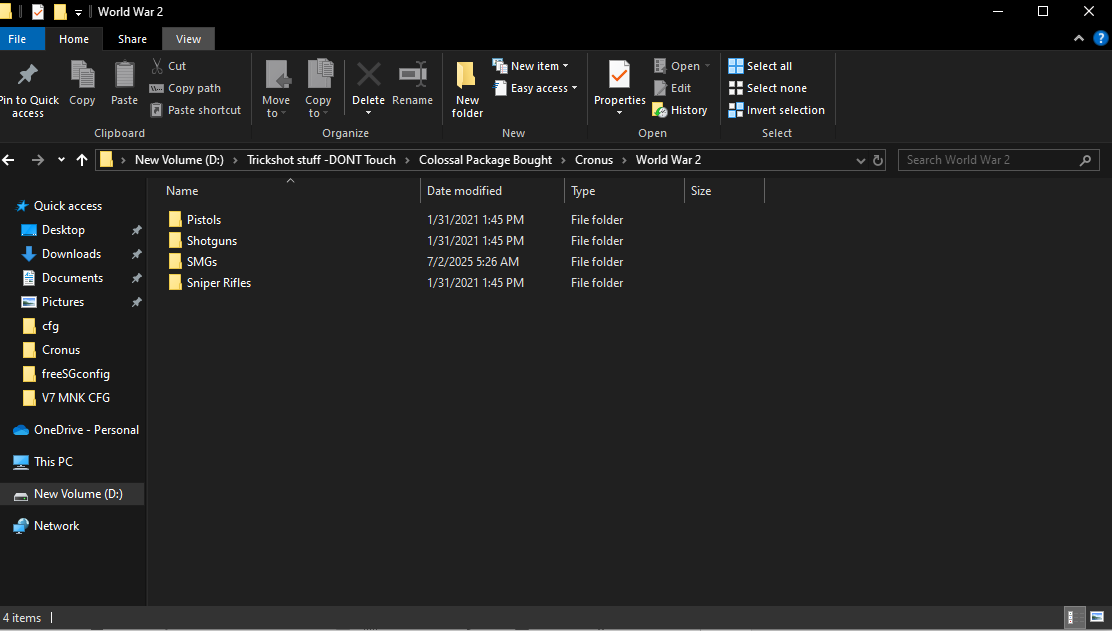1112x631 pixels.
Task: Click the quick access toolbar properties icon
Action: point(38,11)
